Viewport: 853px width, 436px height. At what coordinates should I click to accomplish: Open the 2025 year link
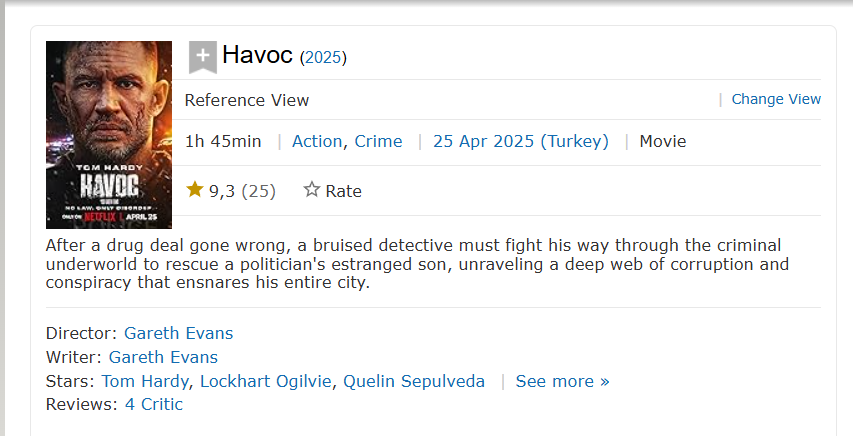pyautogui.click(x=323, y=58)
